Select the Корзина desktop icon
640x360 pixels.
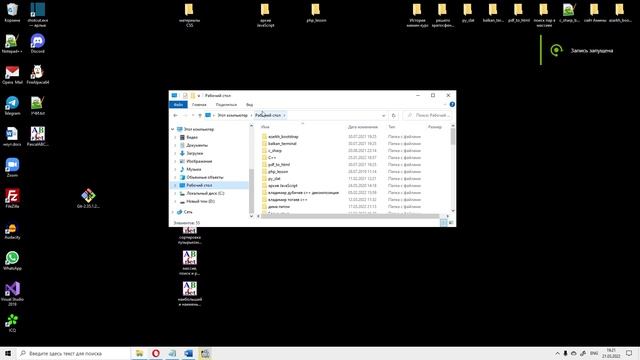pos(12,12)
